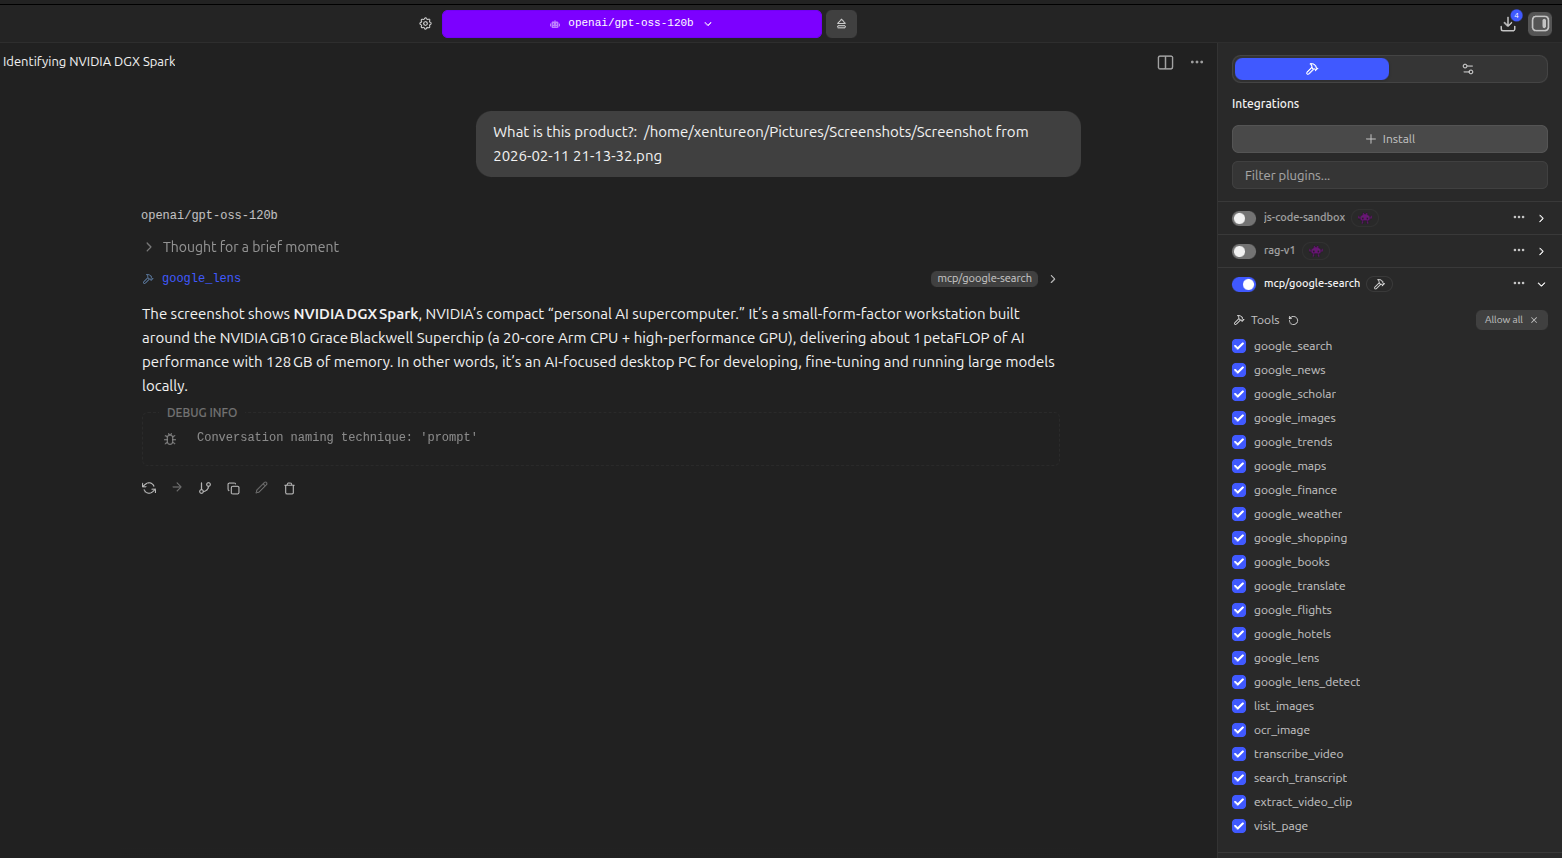Click the google_lens tool call link

201,279
